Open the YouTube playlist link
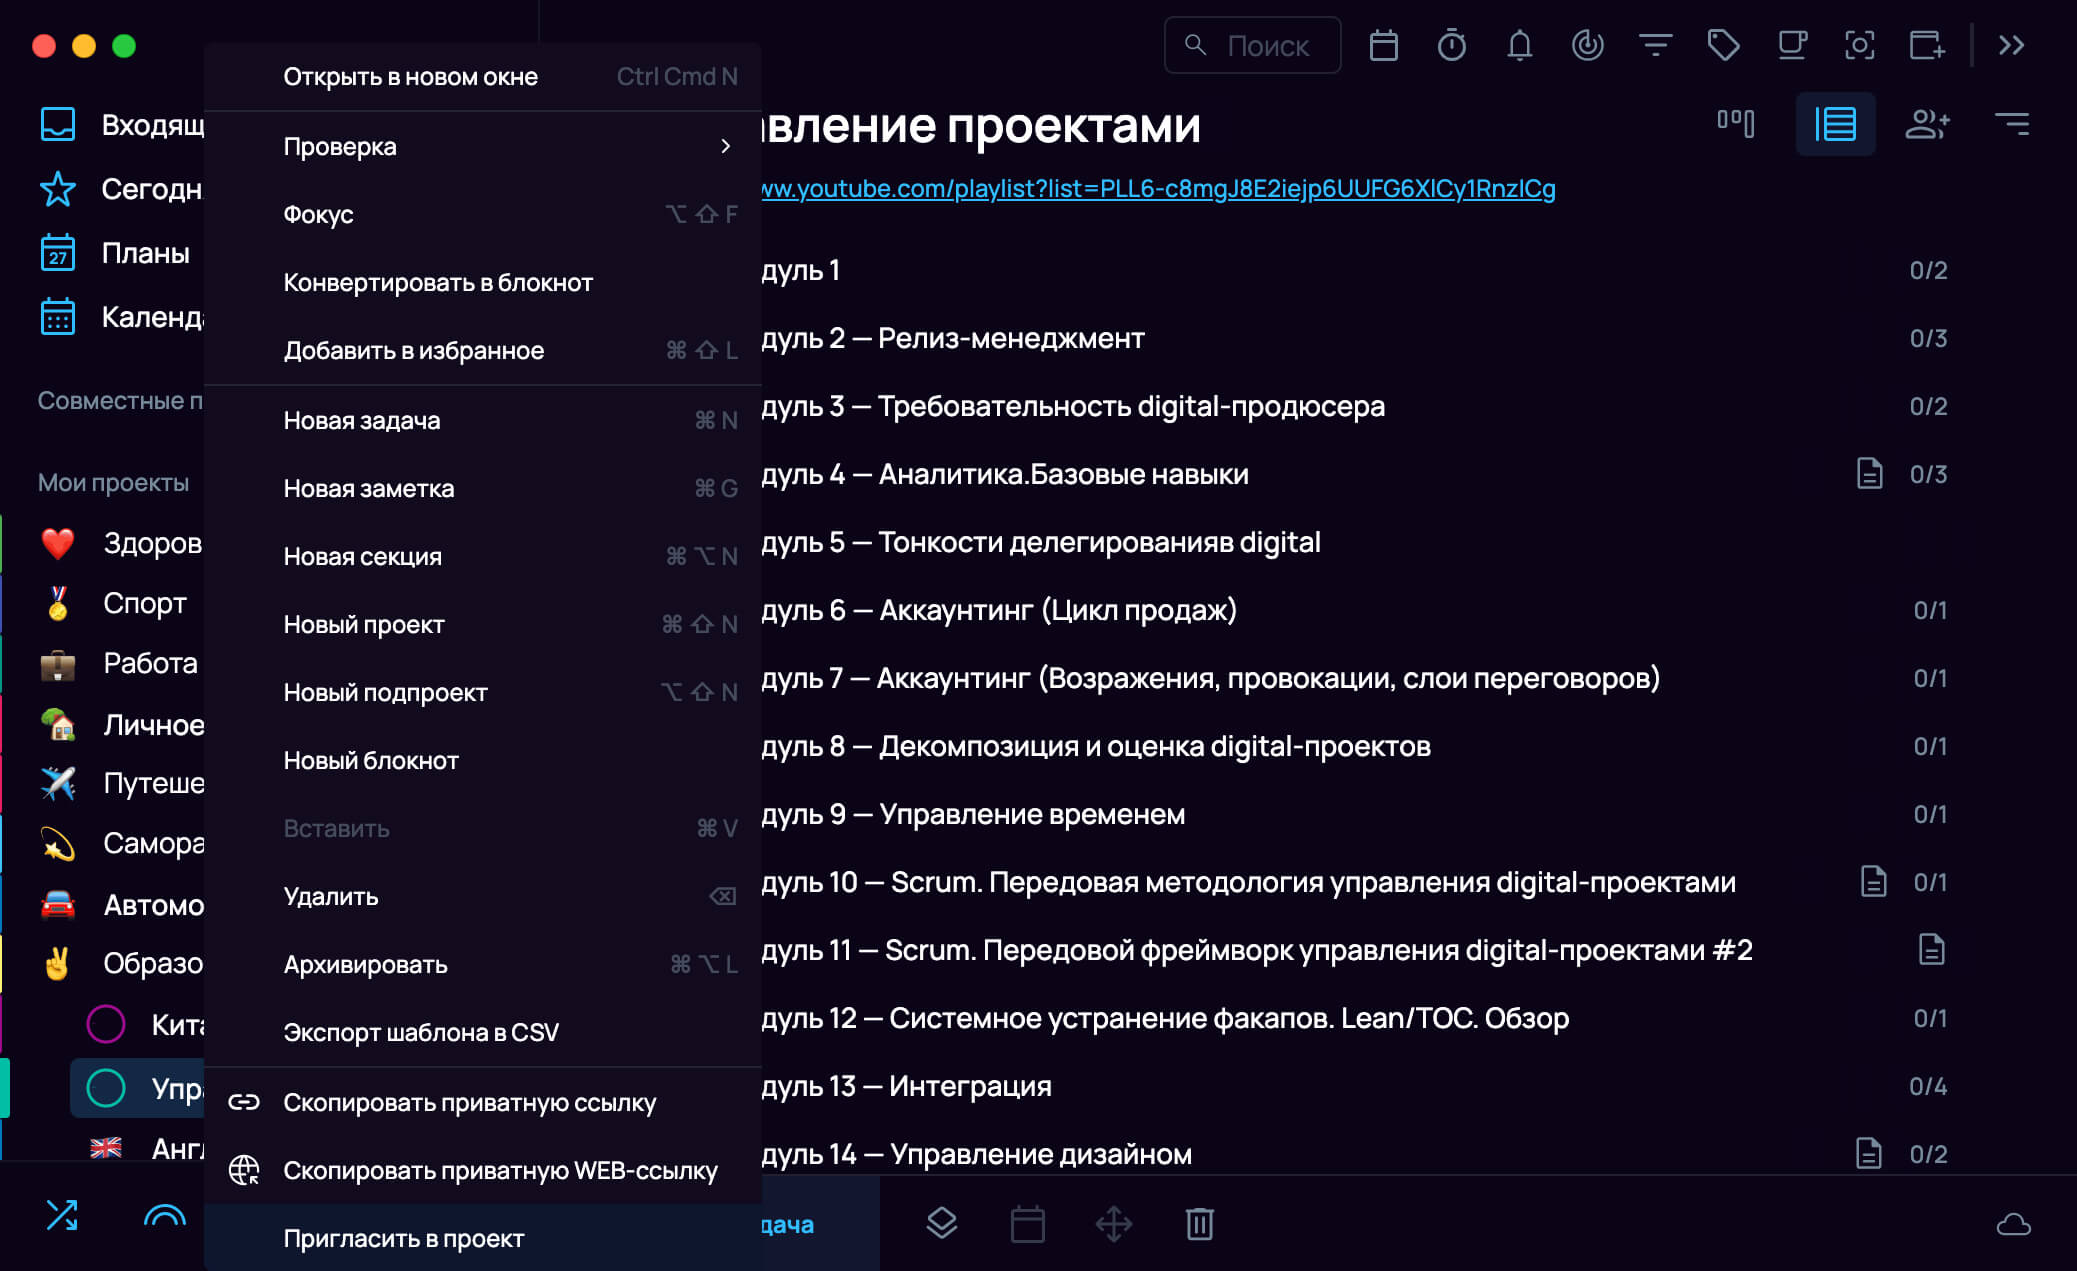The width and height of the screenshot is (2077, 1271). coord(1157,189)
